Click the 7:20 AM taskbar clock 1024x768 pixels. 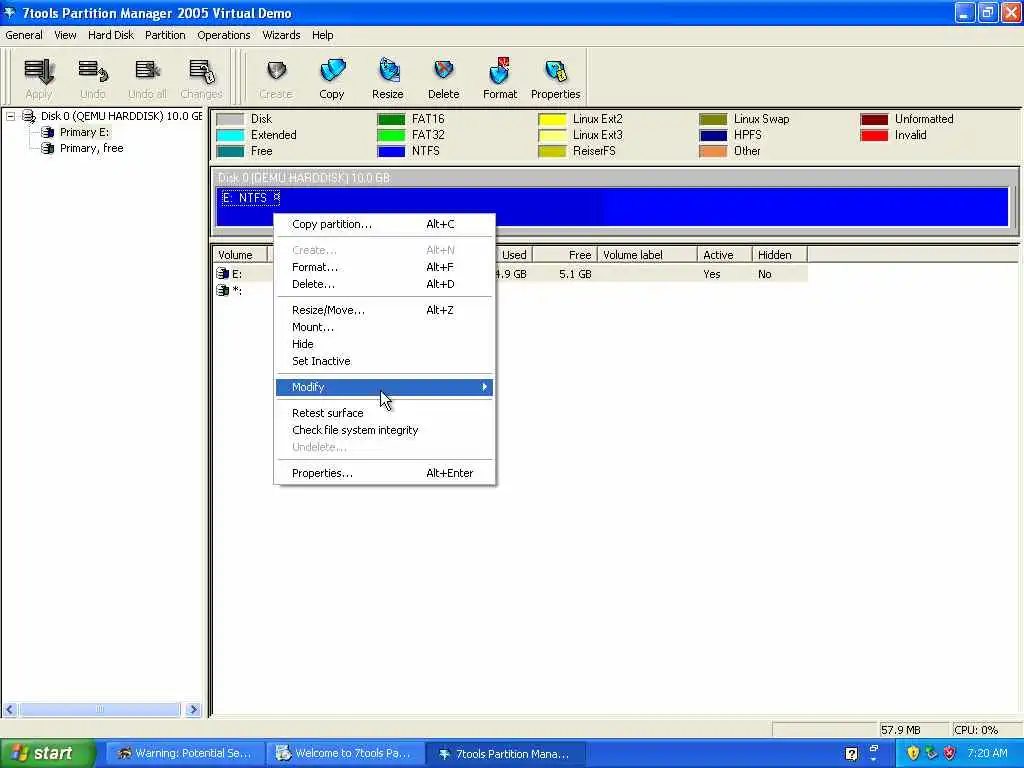coord(987,754)
